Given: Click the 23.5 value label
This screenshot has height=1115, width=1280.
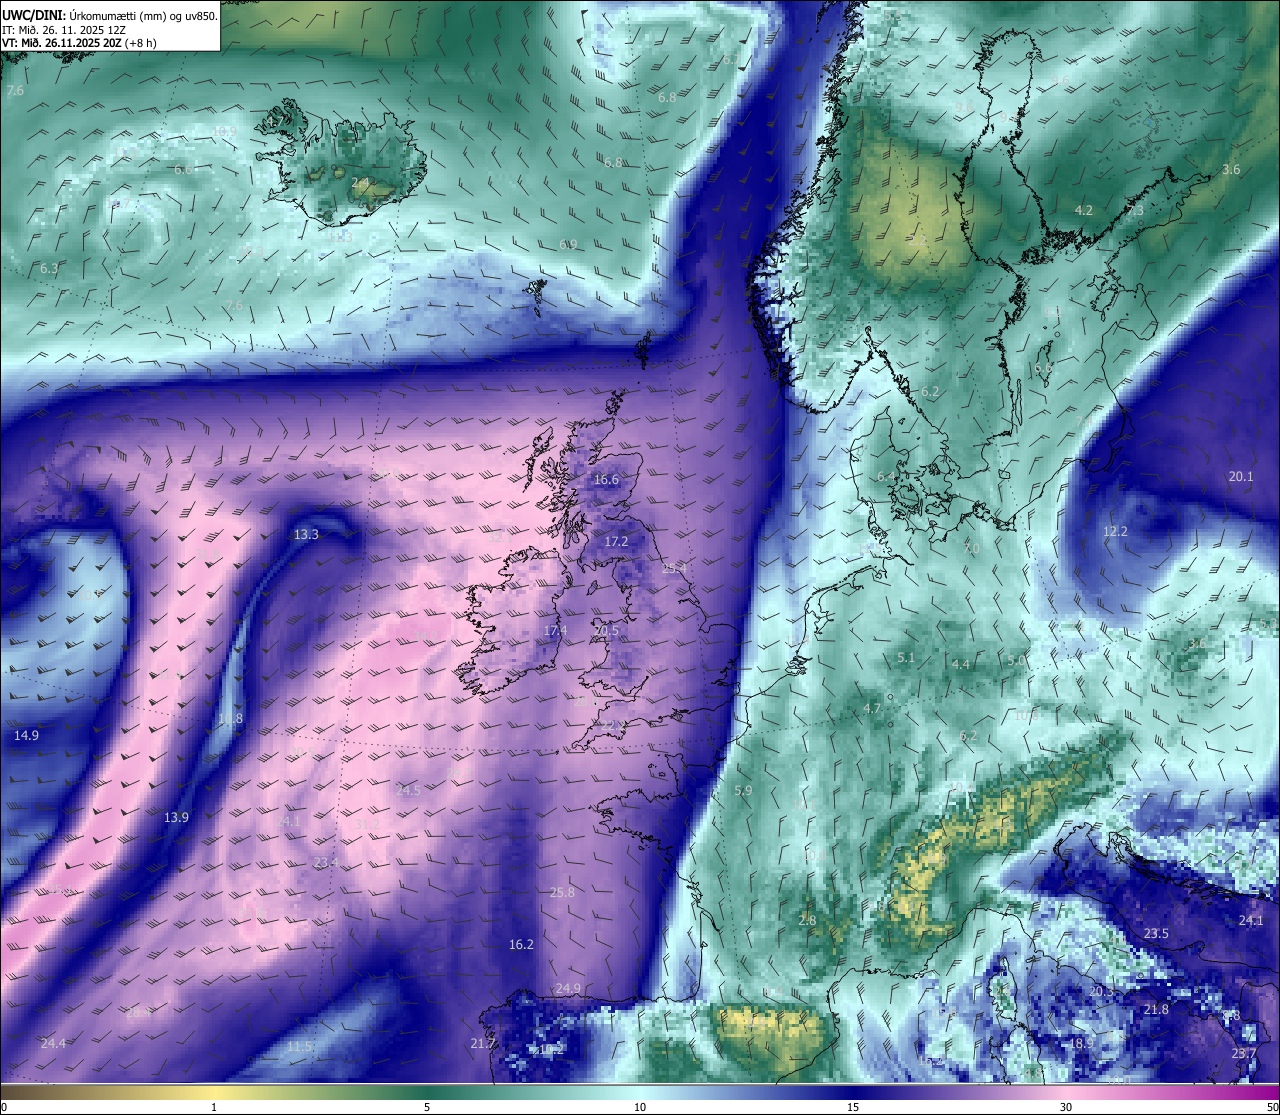Looking at the screenshot, I should tap(1156, 933).
